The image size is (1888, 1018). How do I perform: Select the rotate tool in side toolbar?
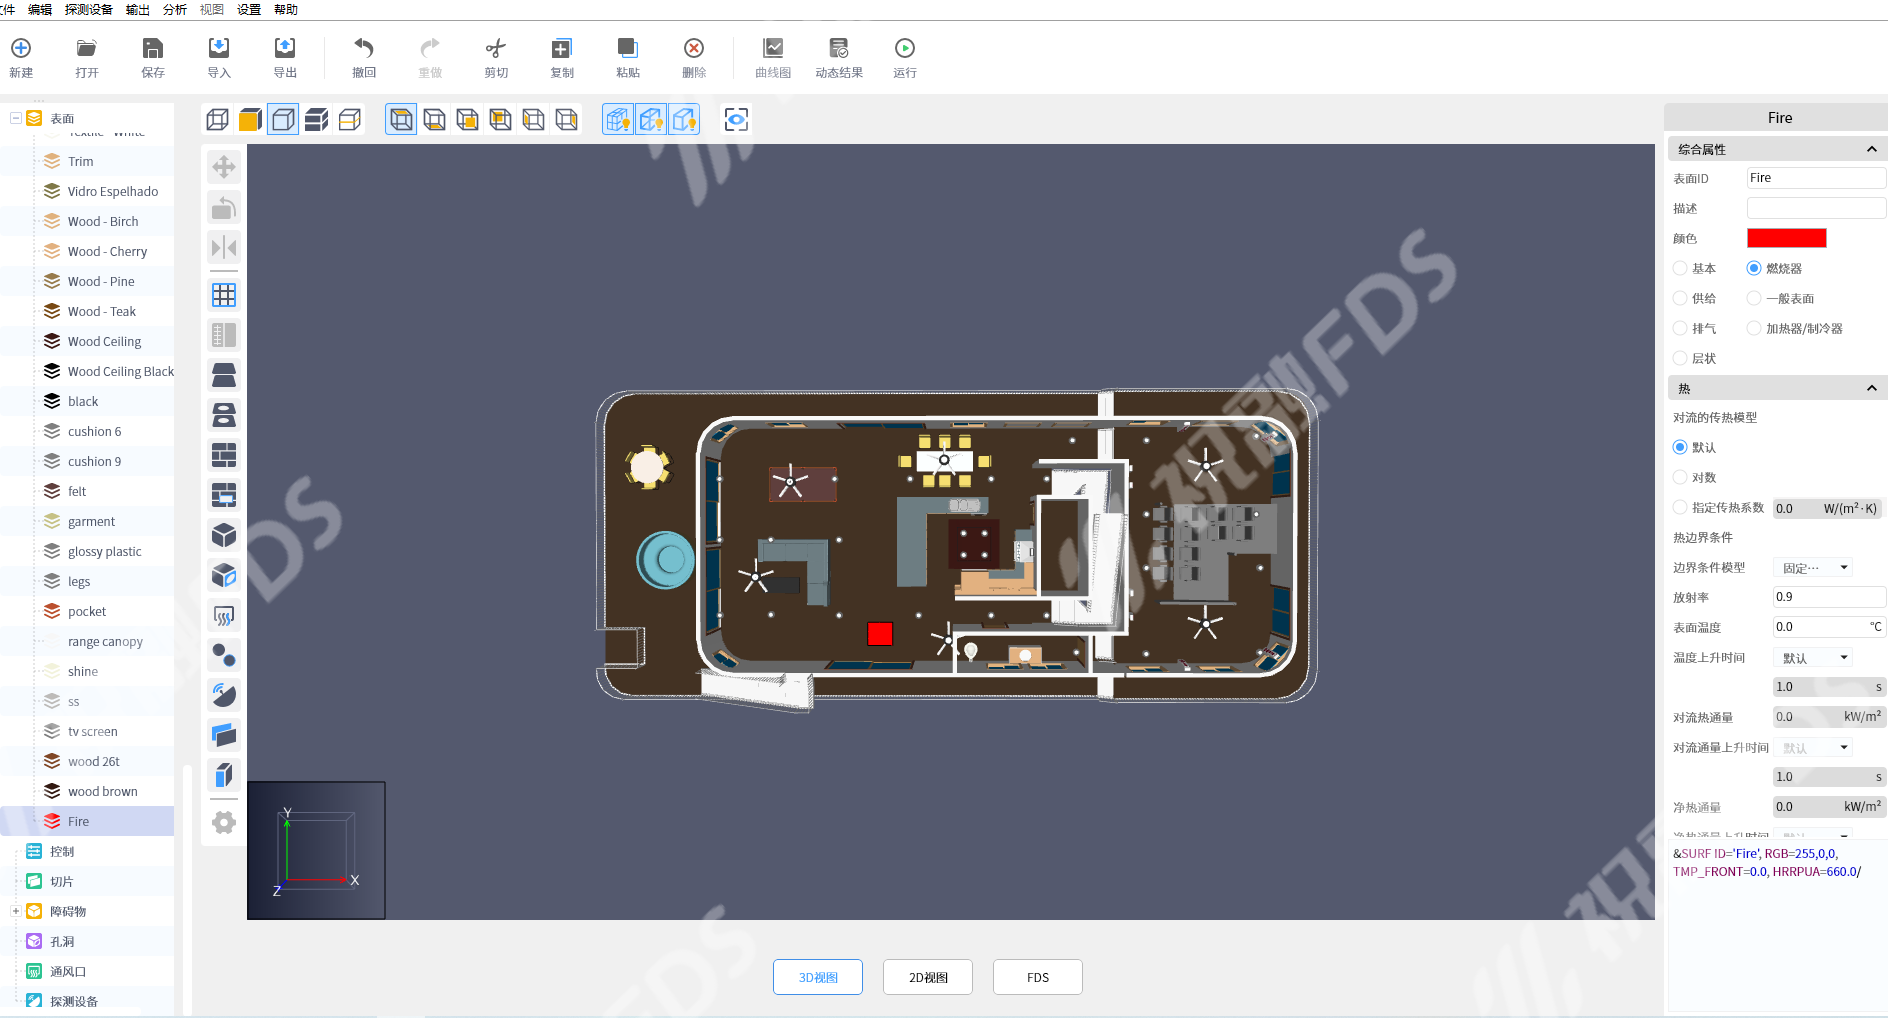coord(224,208)
